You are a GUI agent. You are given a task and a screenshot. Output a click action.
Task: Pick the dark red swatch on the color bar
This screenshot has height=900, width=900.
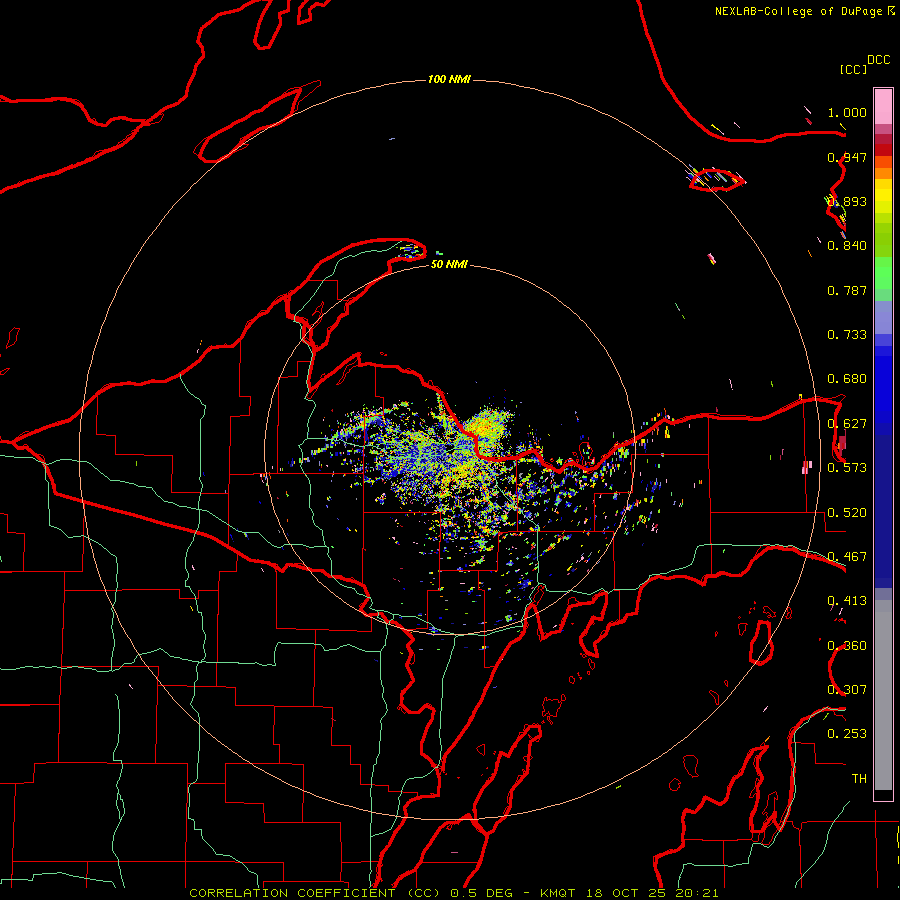883,149
